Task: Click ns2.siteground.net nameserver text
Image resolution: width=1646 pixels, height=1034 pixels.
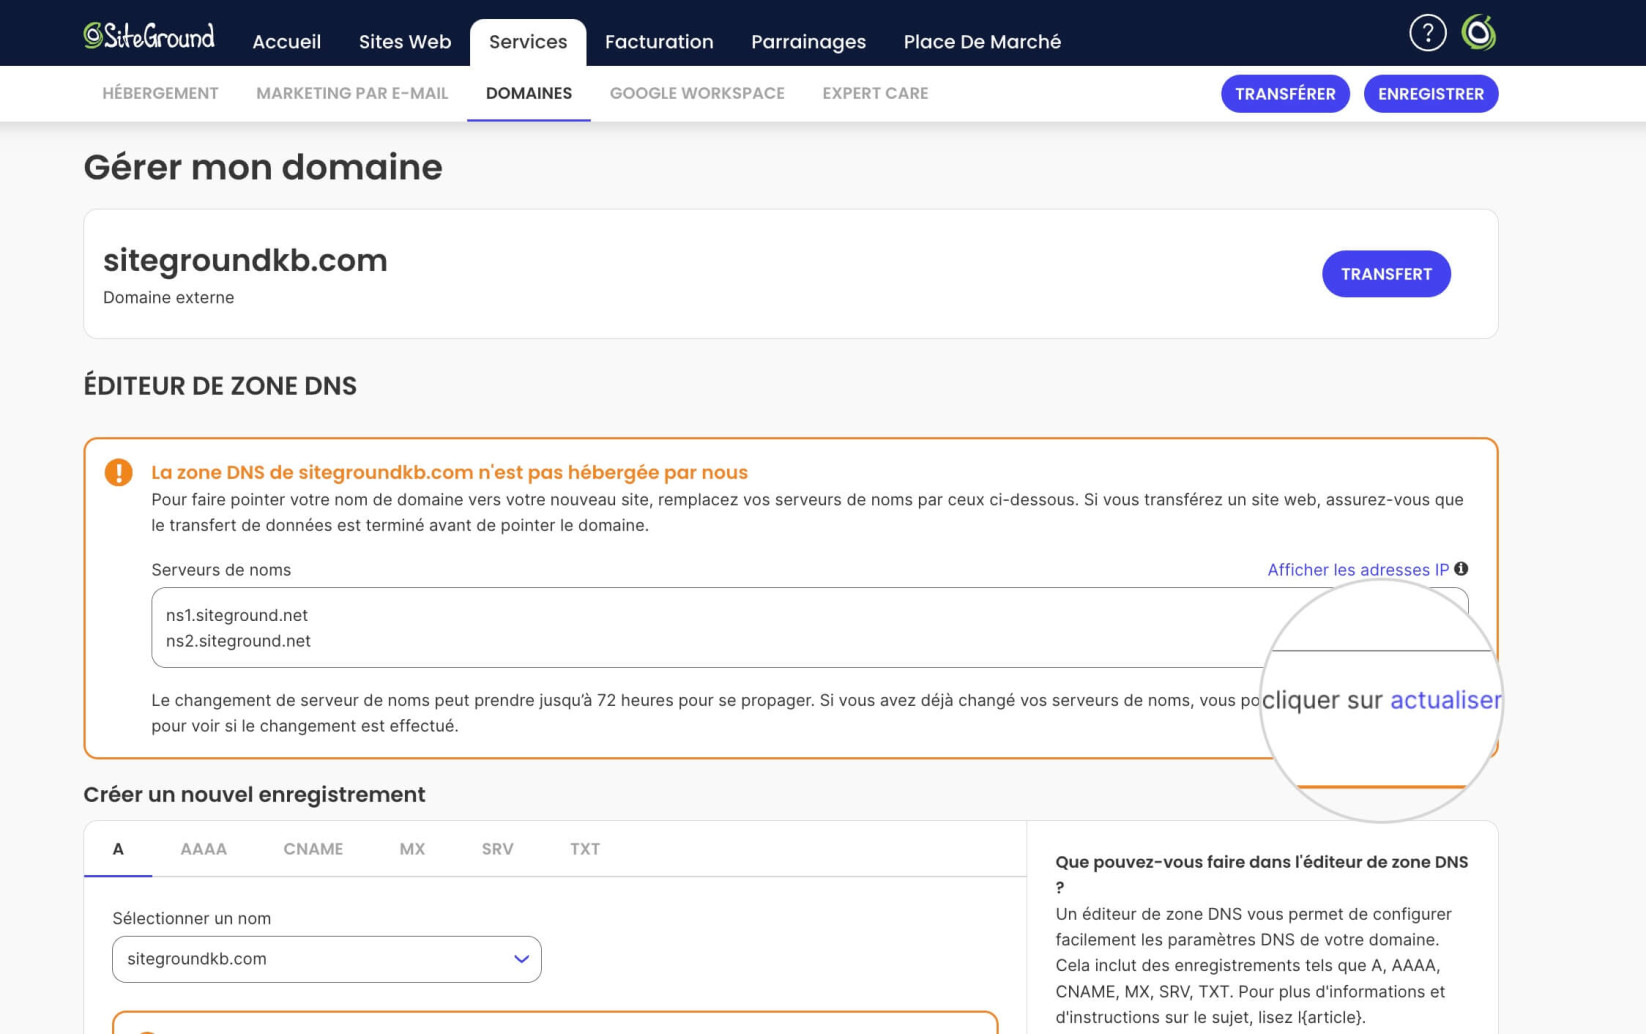Action: coord(238,641)
